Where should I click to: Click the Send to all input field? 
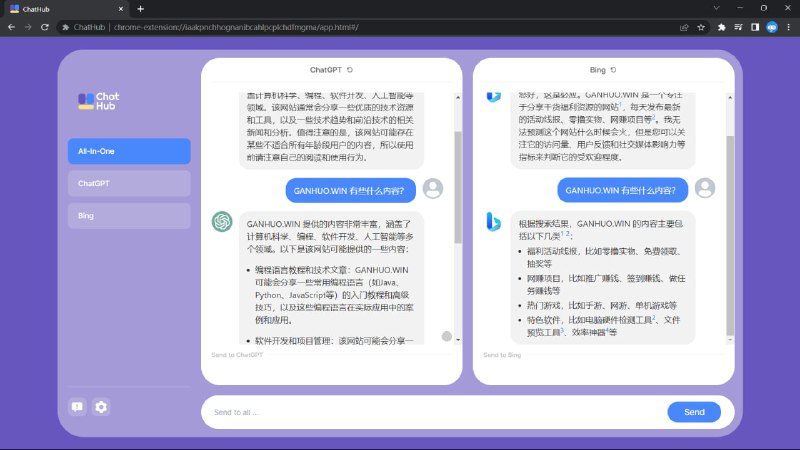tap(434, 412)
